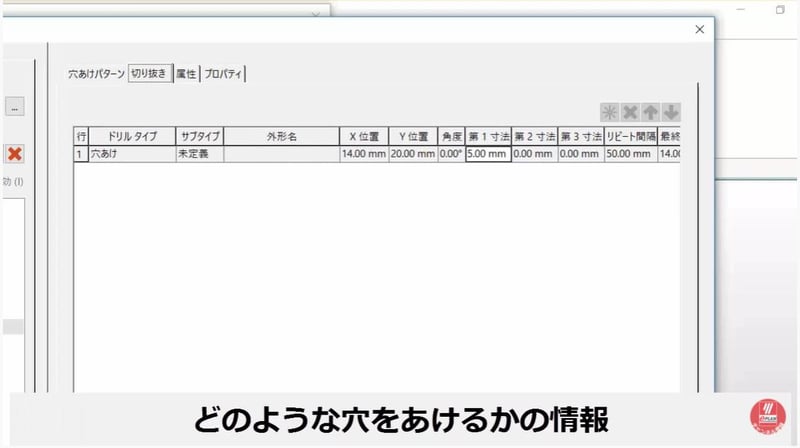Screen dimensions: 800x448
Task: Click the 第 1 寸法 field showing 5.00 mm
Action: coord(488,154)
